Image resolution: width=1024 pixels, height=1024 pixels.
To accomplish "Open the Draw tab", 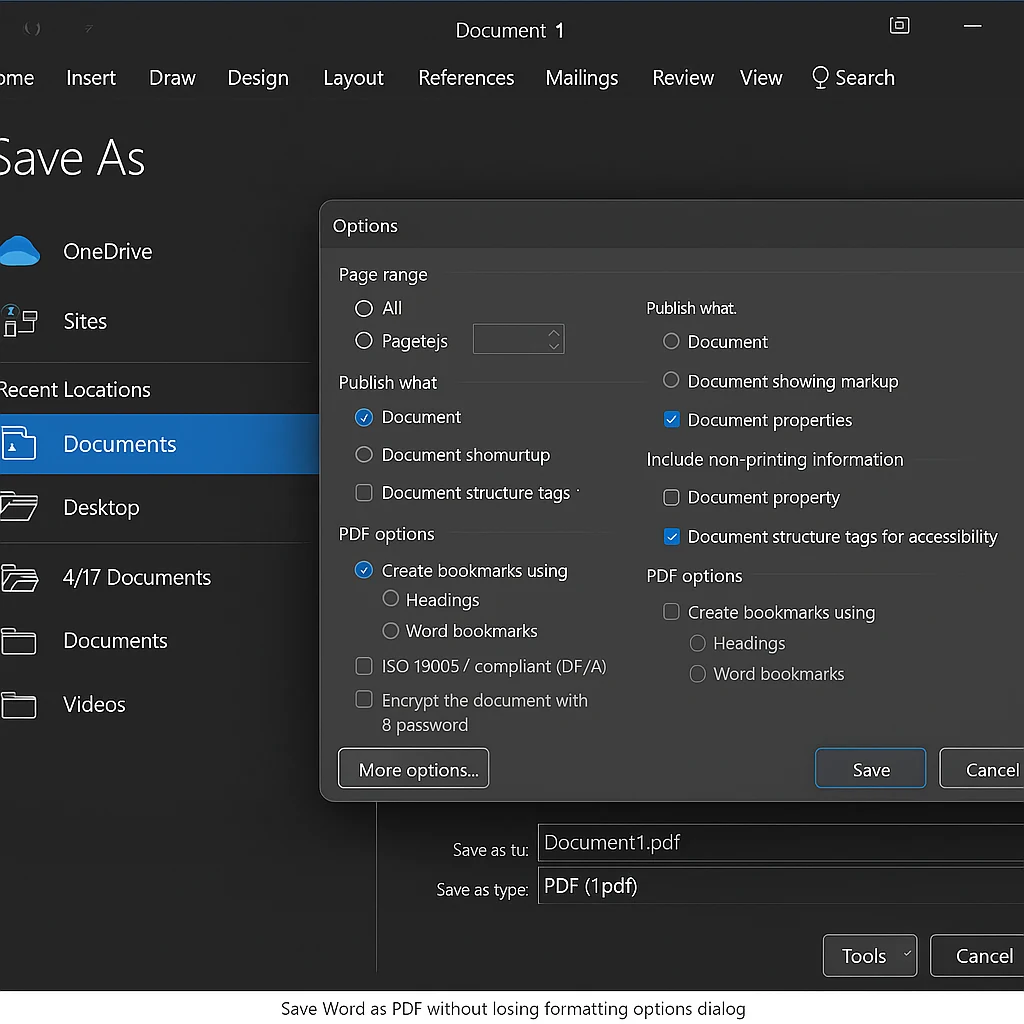I will (x=172, y=78).
